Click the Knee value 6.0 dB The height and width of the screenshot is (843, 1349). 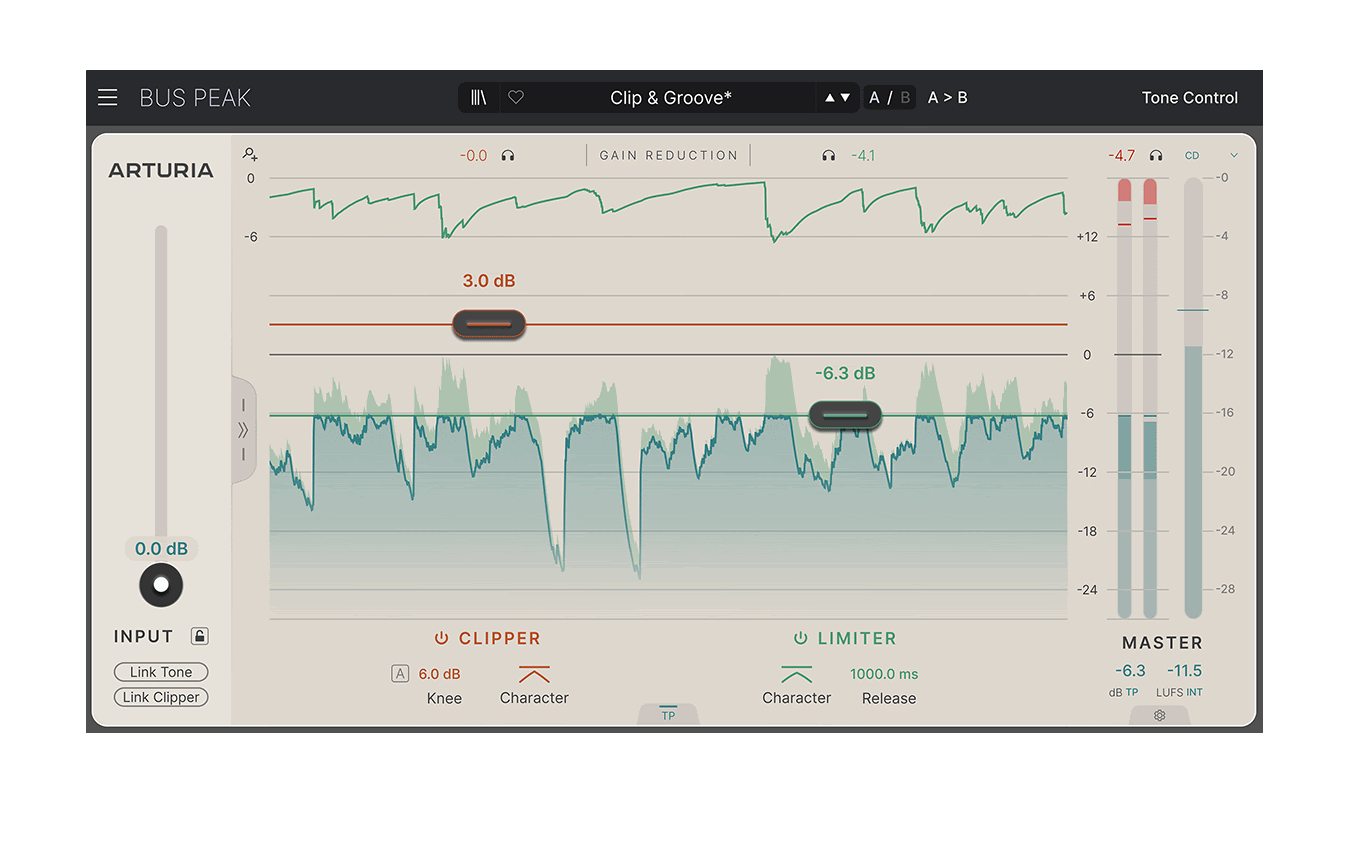coord(440,674)
